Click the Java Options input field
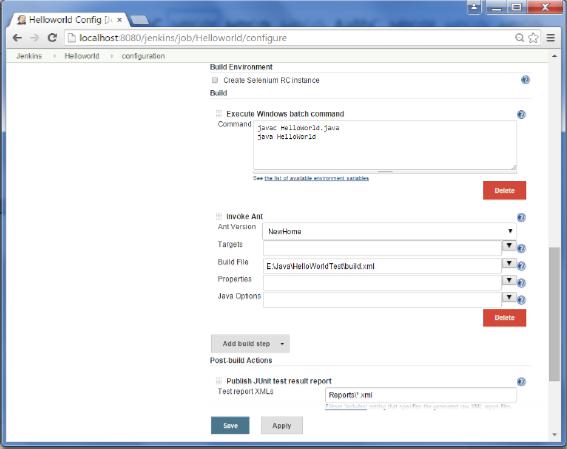 [x=382, y=300]
